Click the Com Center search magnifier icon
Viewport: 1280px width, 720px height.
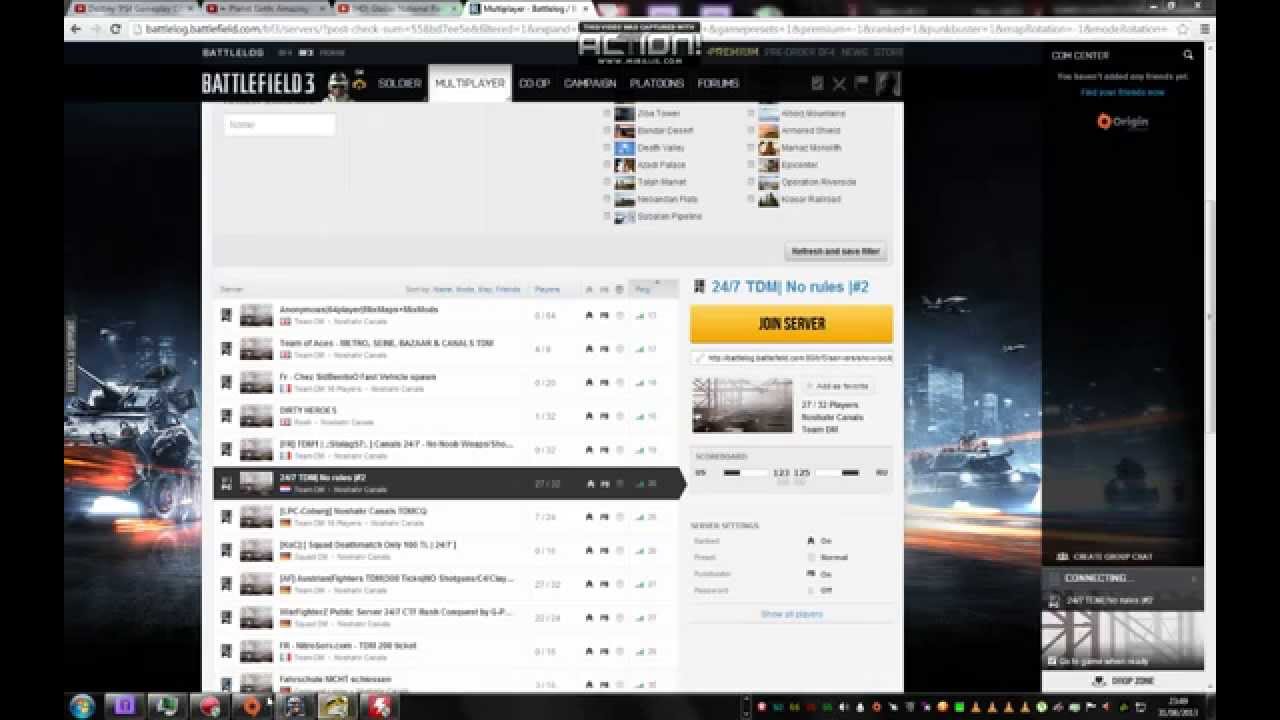coord(1188,55)
